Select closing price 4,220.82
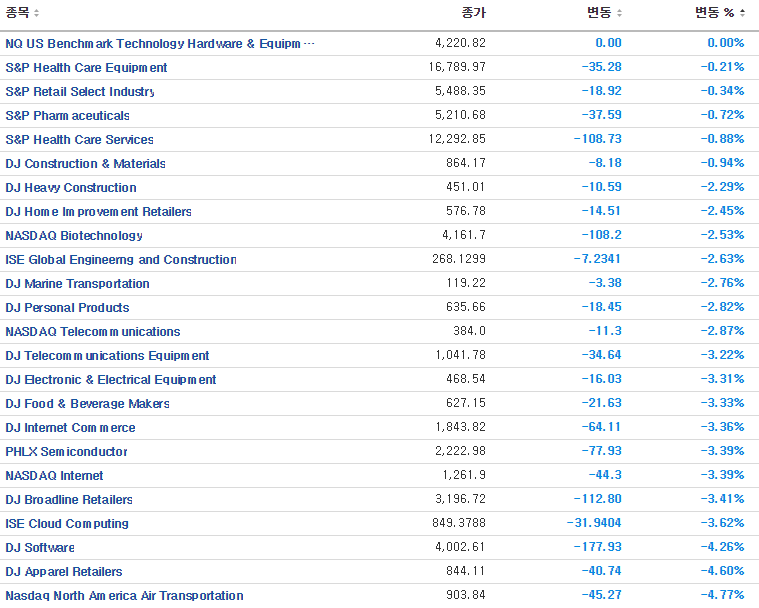The width and height of the screenshot is (759, 608). click(460, 43)
